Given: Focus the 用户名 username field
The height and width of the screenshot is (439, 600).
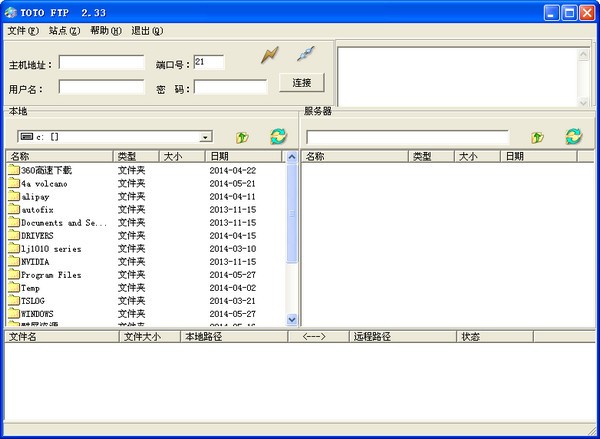Looking at the screenshot, I should point(101,87).
